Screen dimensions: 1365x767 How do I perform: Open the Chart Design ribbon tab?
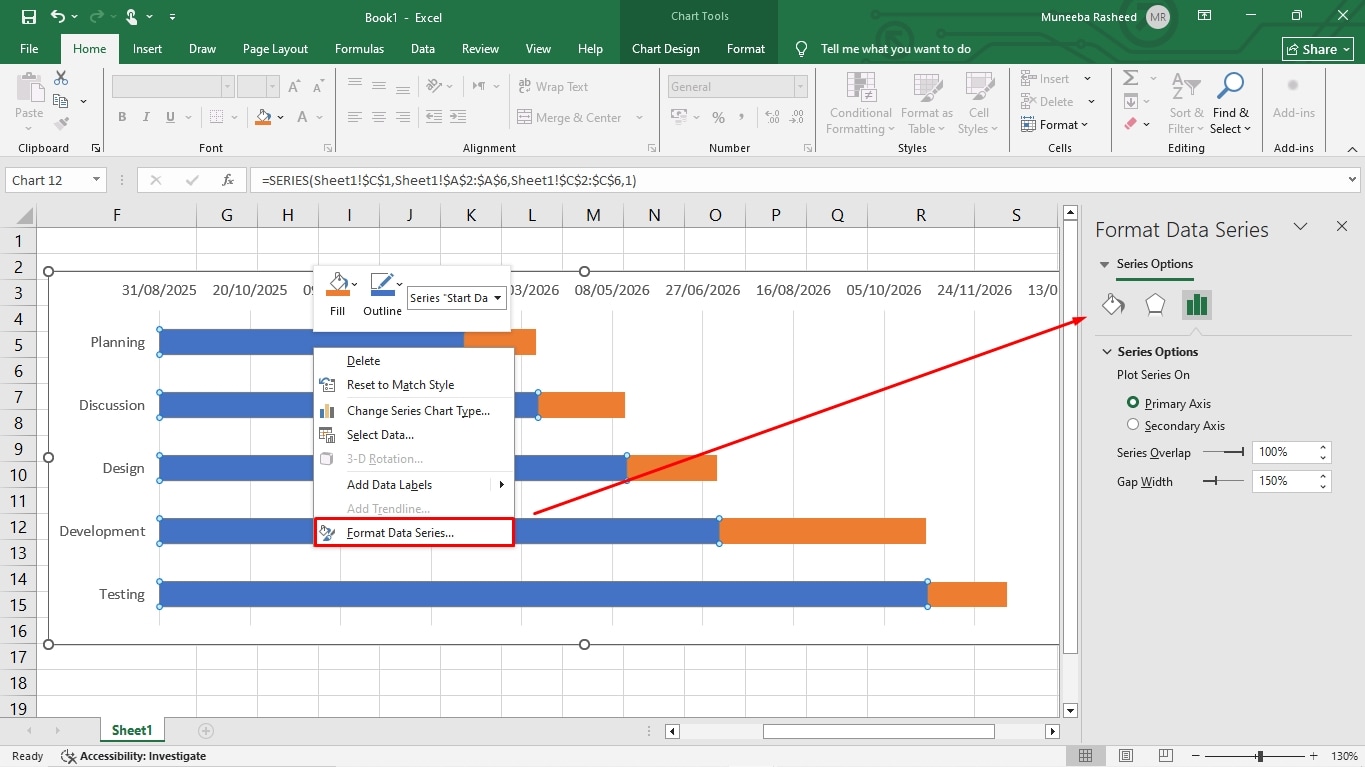666,48
